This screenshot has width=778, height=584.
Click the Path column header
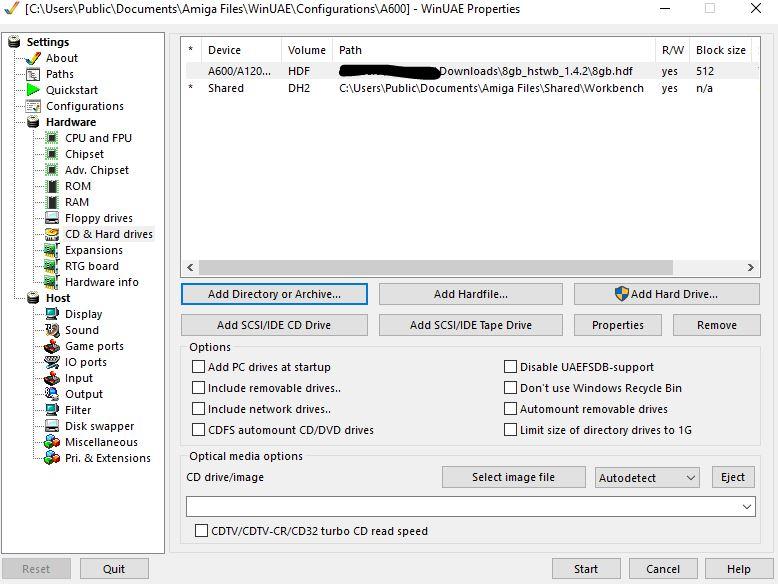[494, 50]
